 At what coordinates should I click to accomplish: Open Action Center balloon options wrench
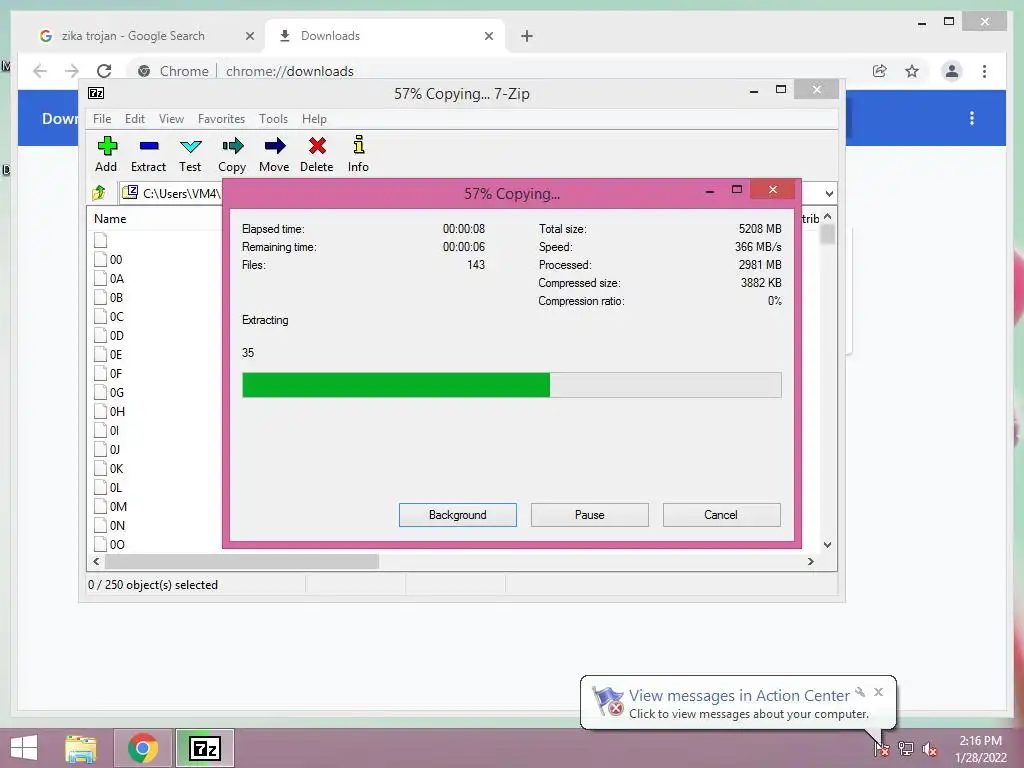pyautogui.click(x=860, y=692)
